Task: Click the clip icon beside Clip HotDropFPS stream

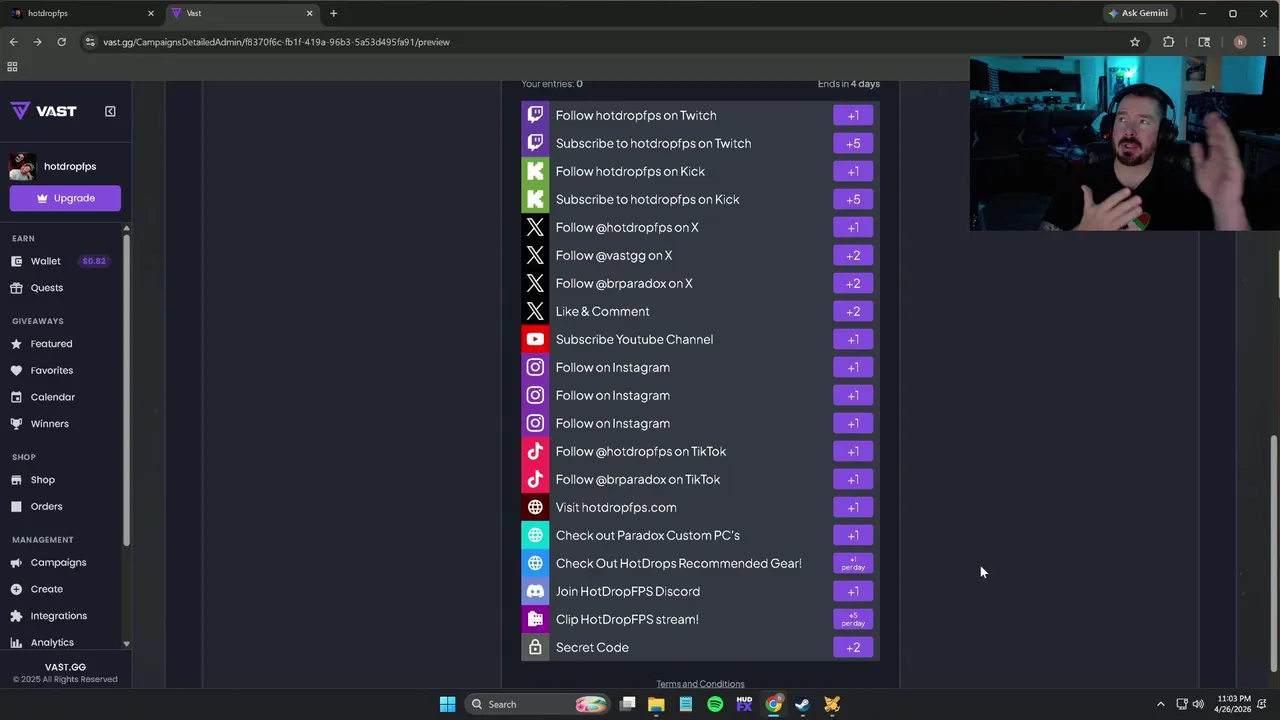Action: pyautogui.click(x=535, y=619)
